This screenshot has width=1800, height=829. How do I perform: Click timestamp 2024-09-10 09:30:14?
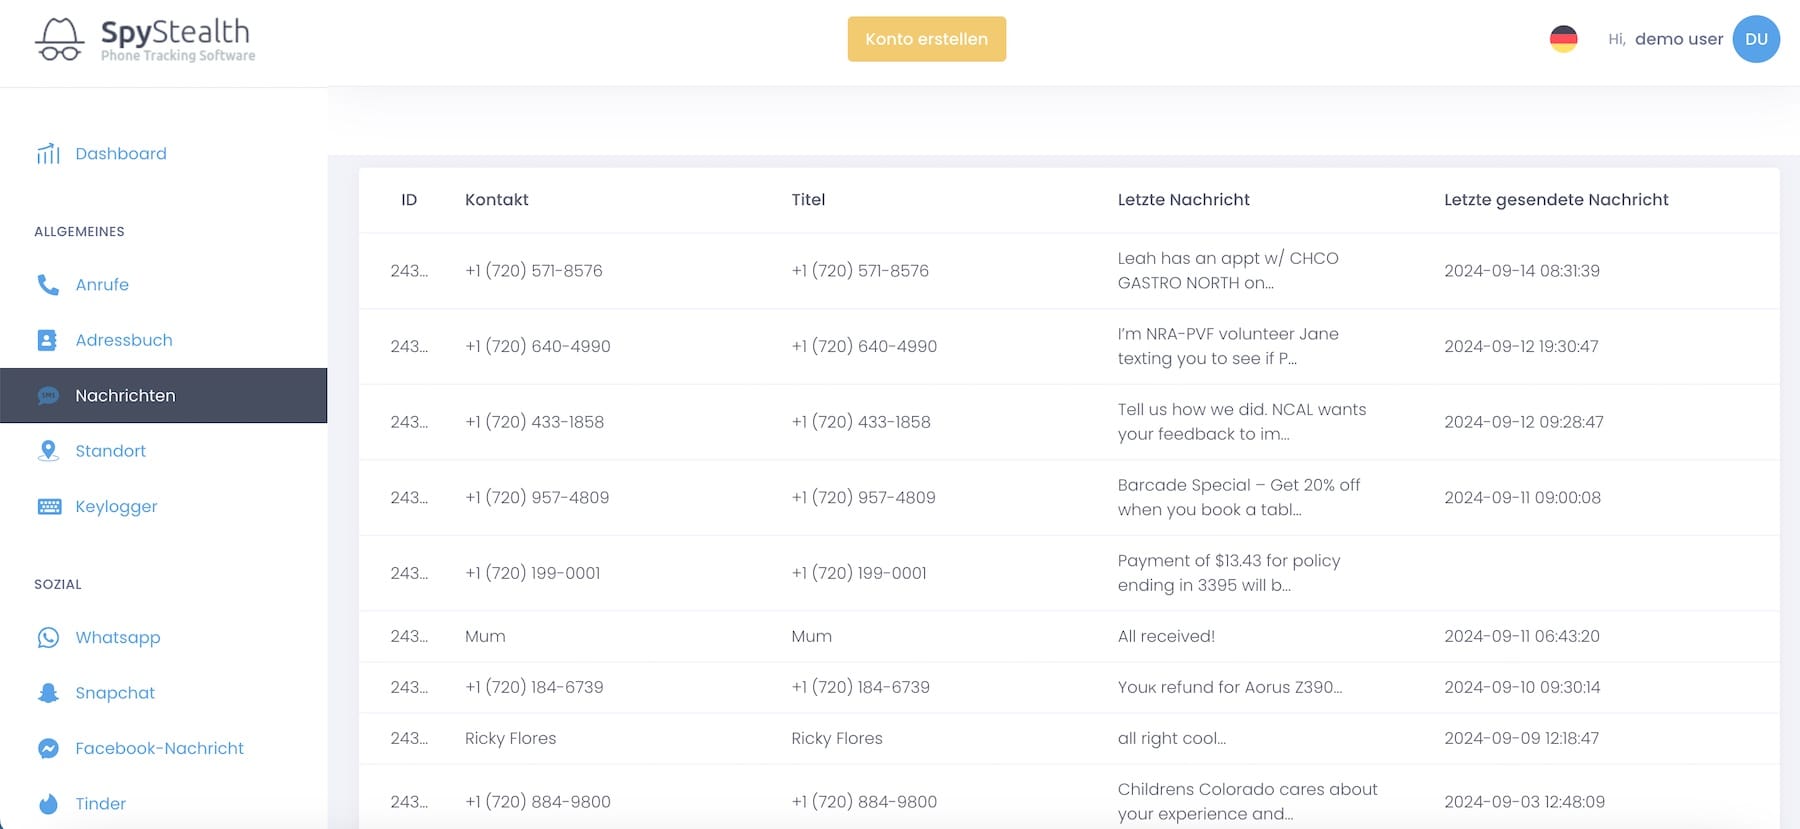(1522, 687)
